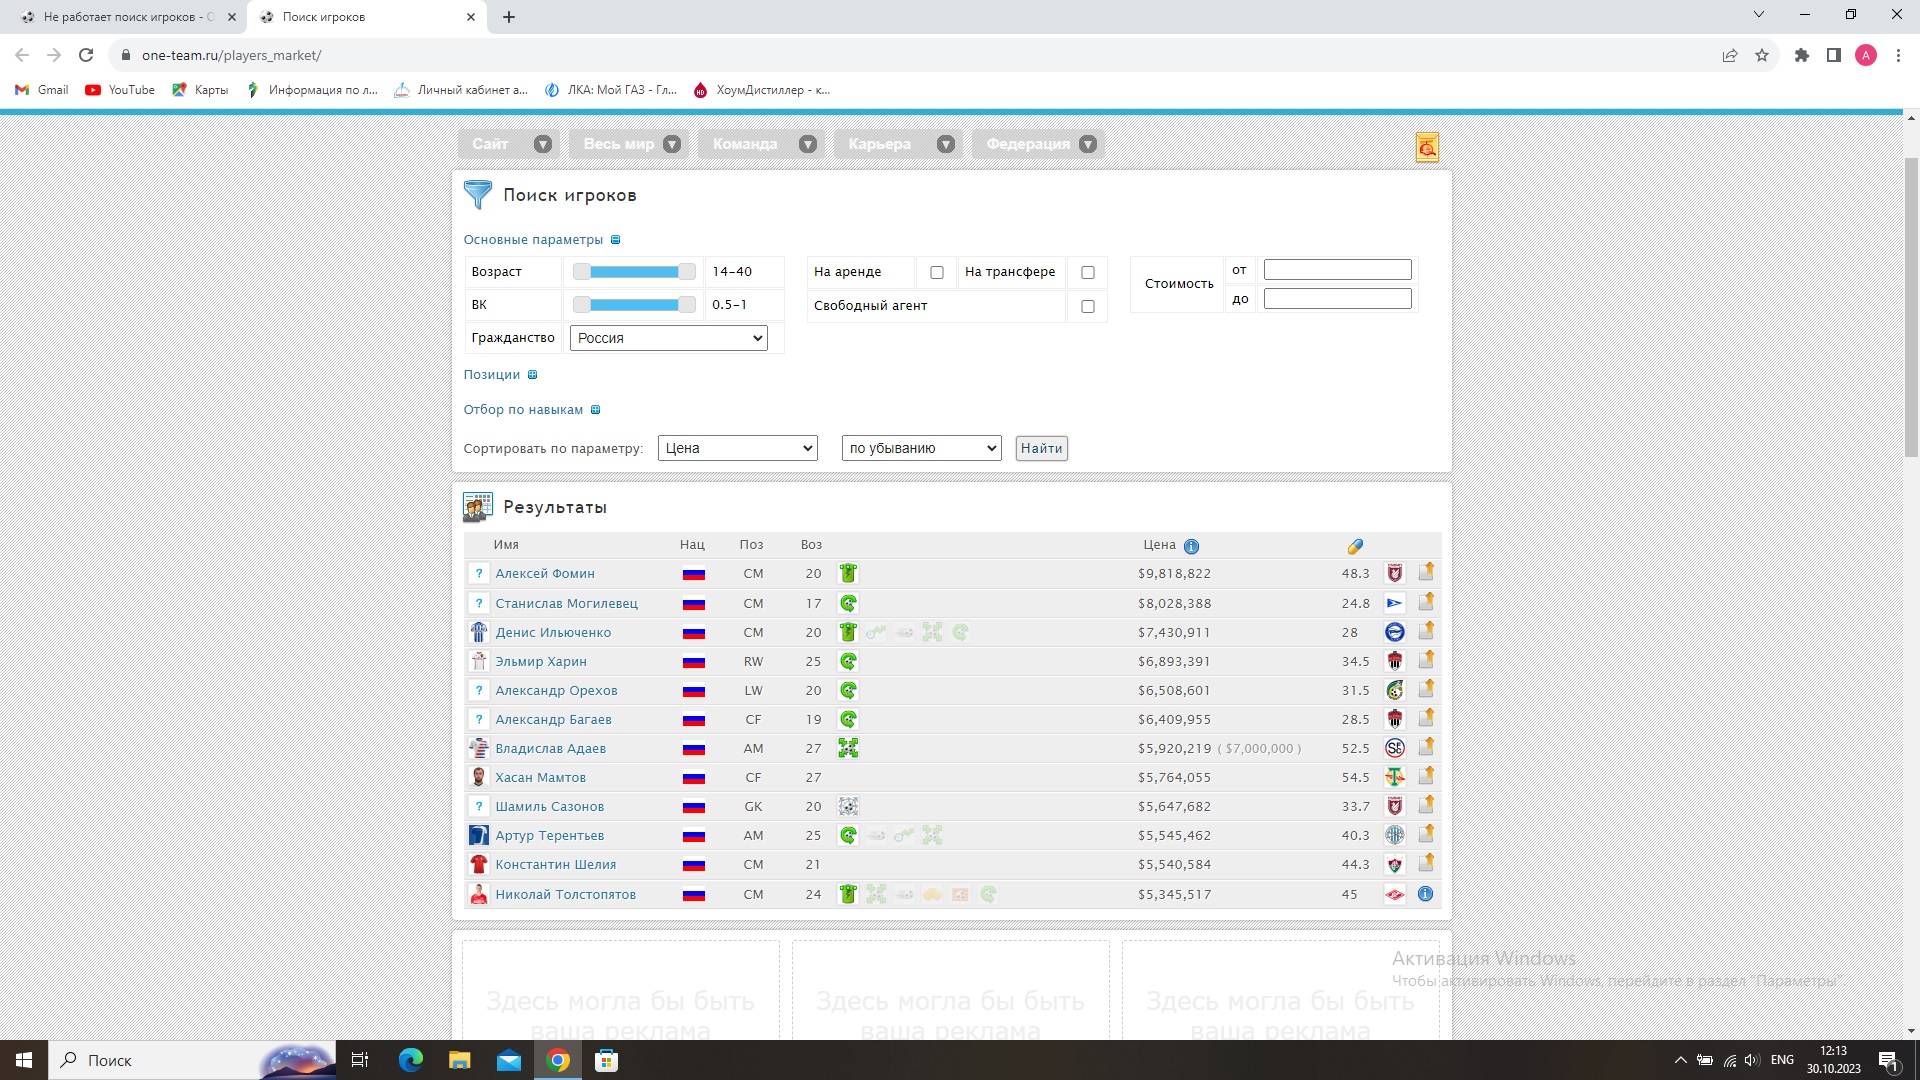This screenshot has width=1920, height=1080.
Task: Click the orange icon right of the menu
Action: (1427, 148)
